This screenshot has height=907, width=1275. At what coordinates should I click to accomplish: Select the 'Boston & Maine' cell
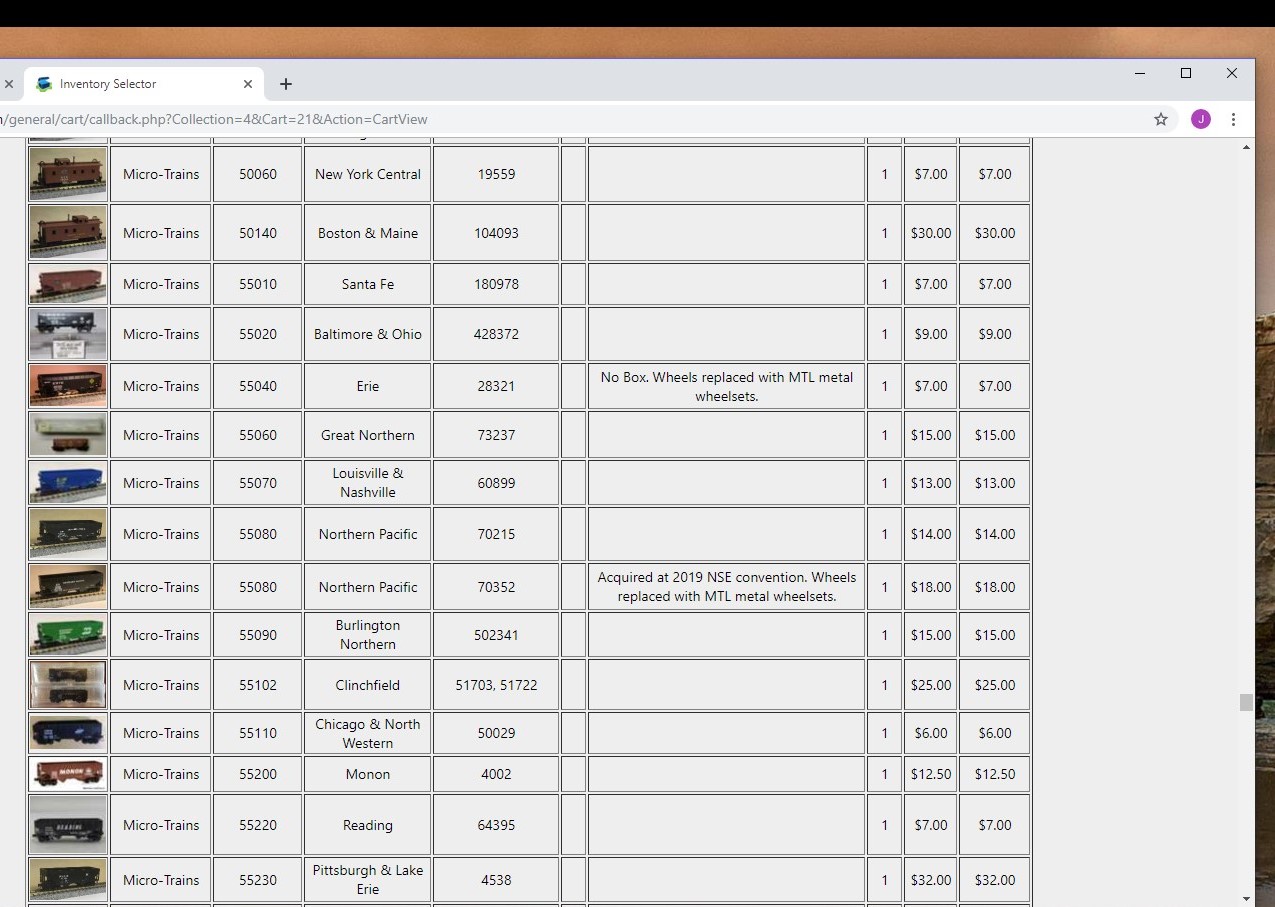click(x=368, y=233)
